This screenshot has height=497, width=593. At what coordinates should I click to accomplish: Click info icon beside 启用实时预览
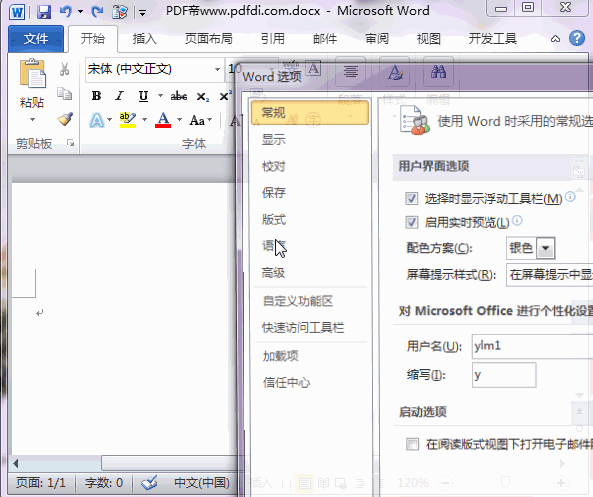[517, 221]
